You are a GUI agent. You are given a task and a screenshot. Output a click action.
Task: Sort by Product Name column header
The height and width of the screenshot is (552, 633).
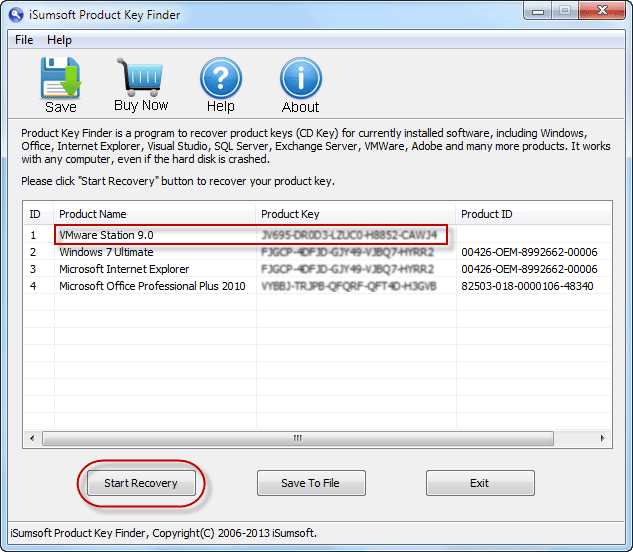pyautogui.click(x=155, y=214)
